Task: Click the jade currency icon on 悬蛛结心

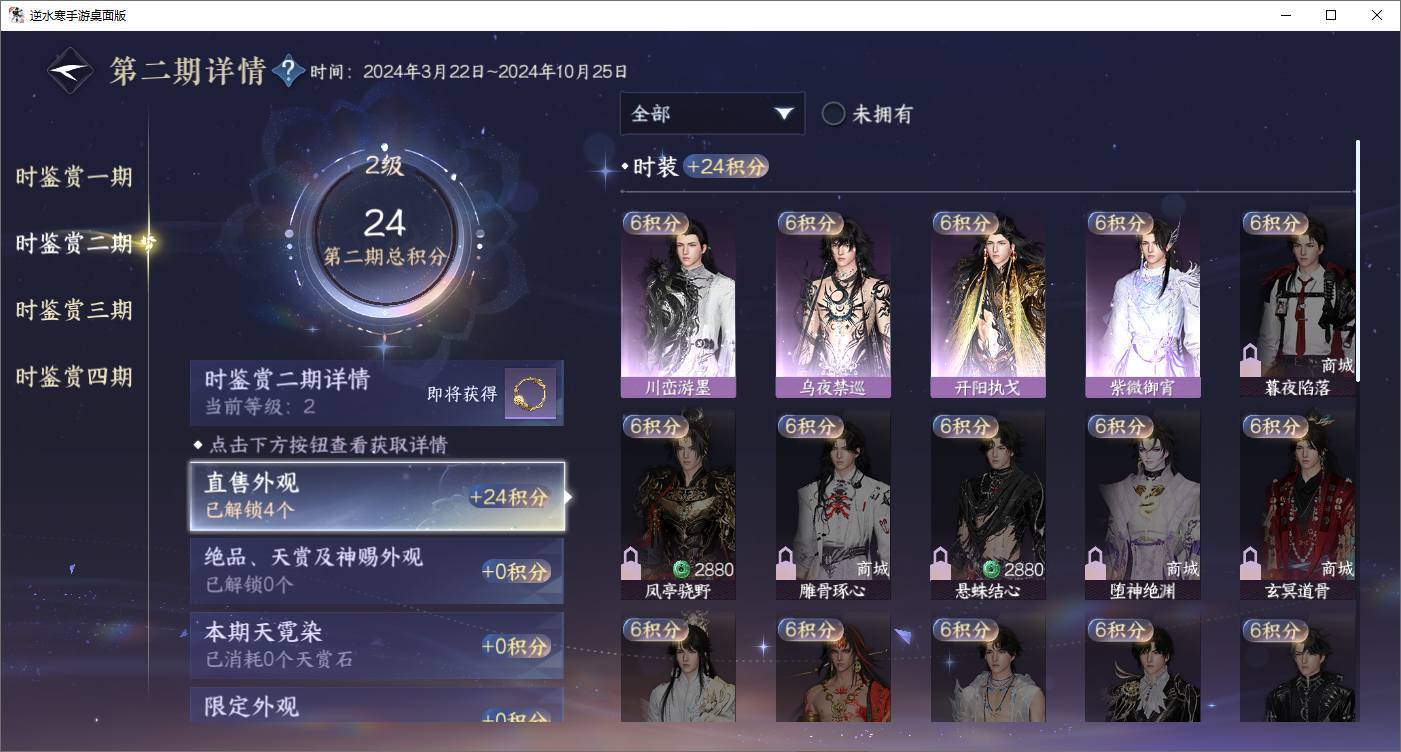Action: pos(991,569)
